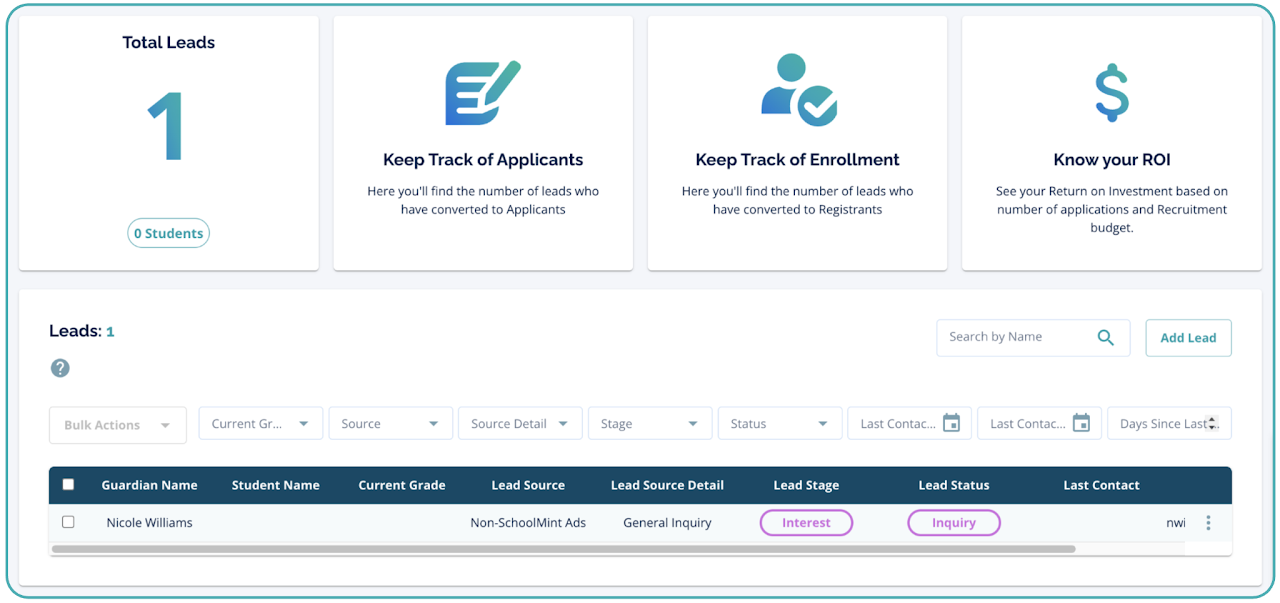The height and width of the screenshot is (603, 1280).
Task: Click the horizontal scrollbar under the table
Action: click(562, 549)
